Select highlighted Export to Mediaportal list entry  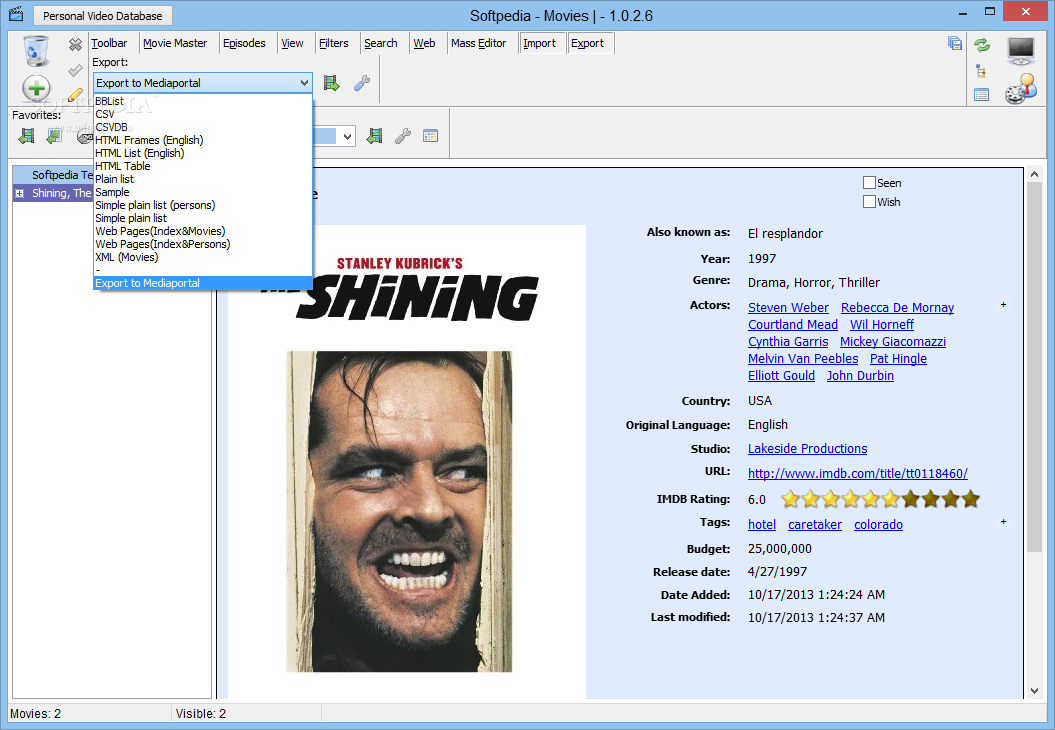[203, 283]
